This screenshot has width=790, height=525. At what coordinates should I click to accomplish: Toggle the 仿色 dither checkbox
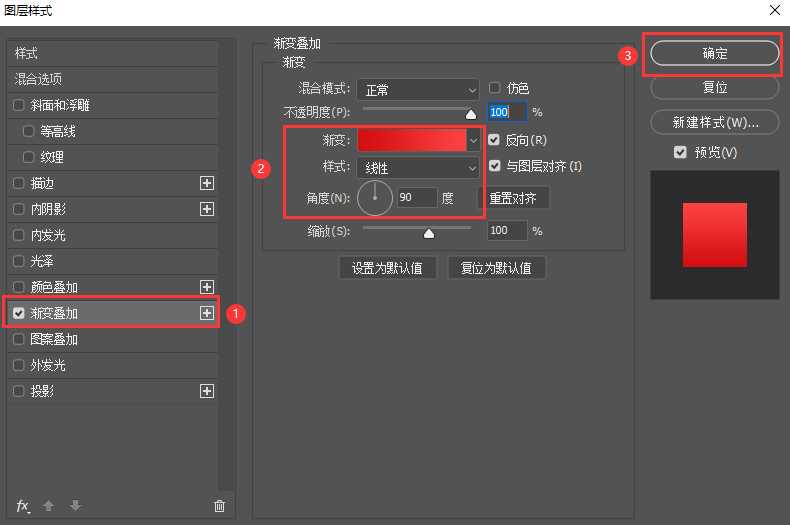point(494,88)
